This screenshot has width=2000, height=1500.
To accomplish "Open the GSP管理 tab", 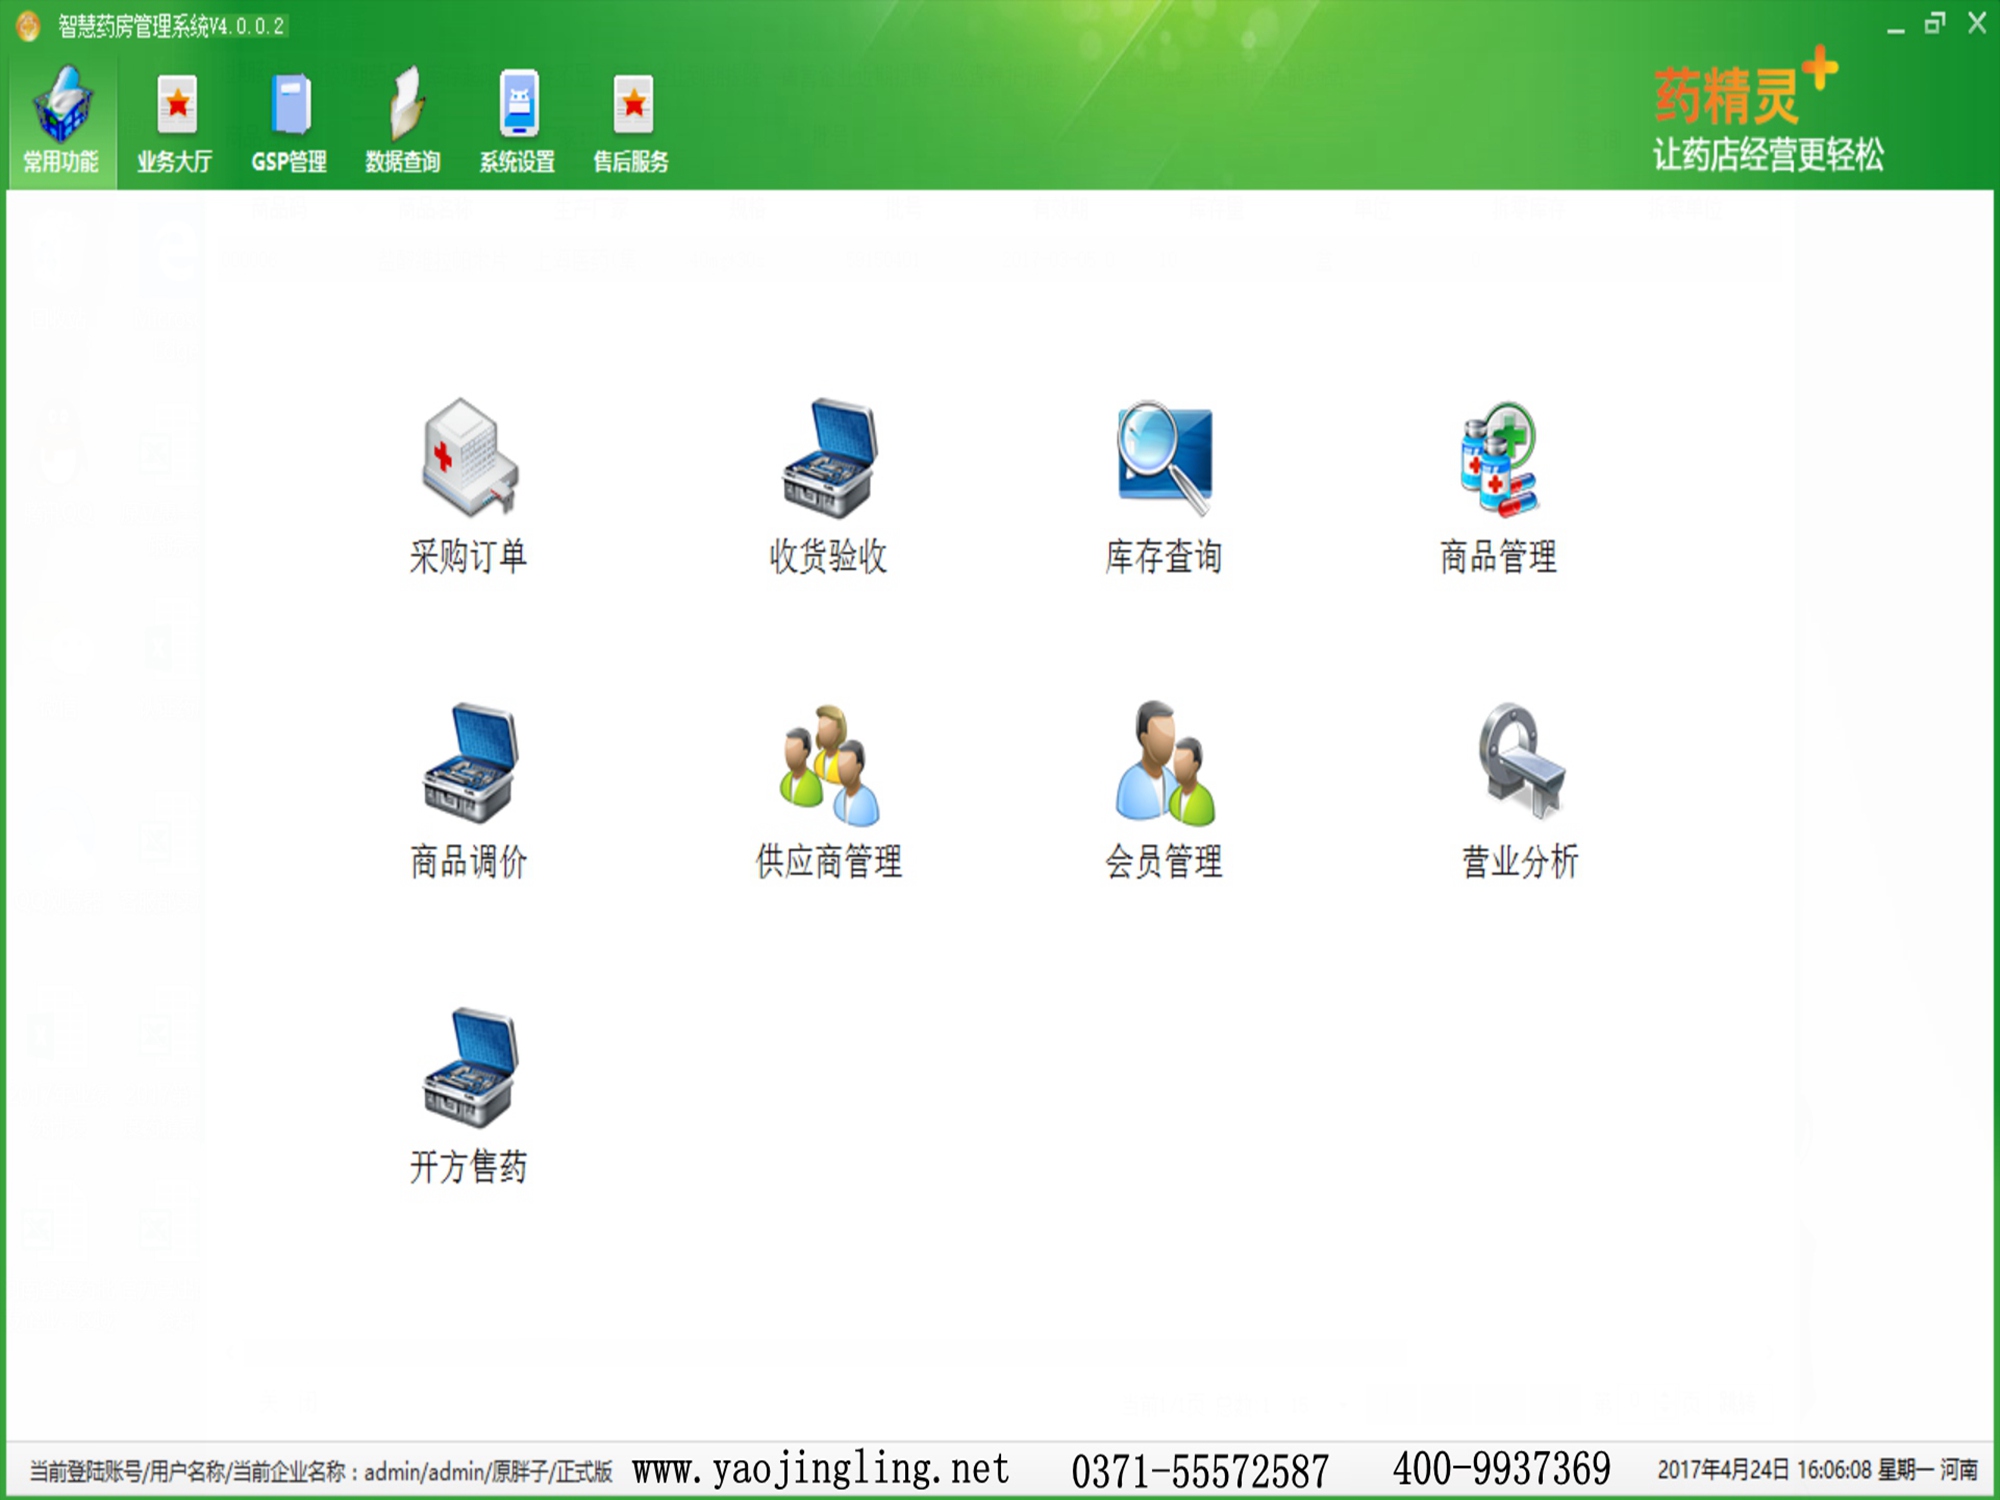I will click(289, 122).
